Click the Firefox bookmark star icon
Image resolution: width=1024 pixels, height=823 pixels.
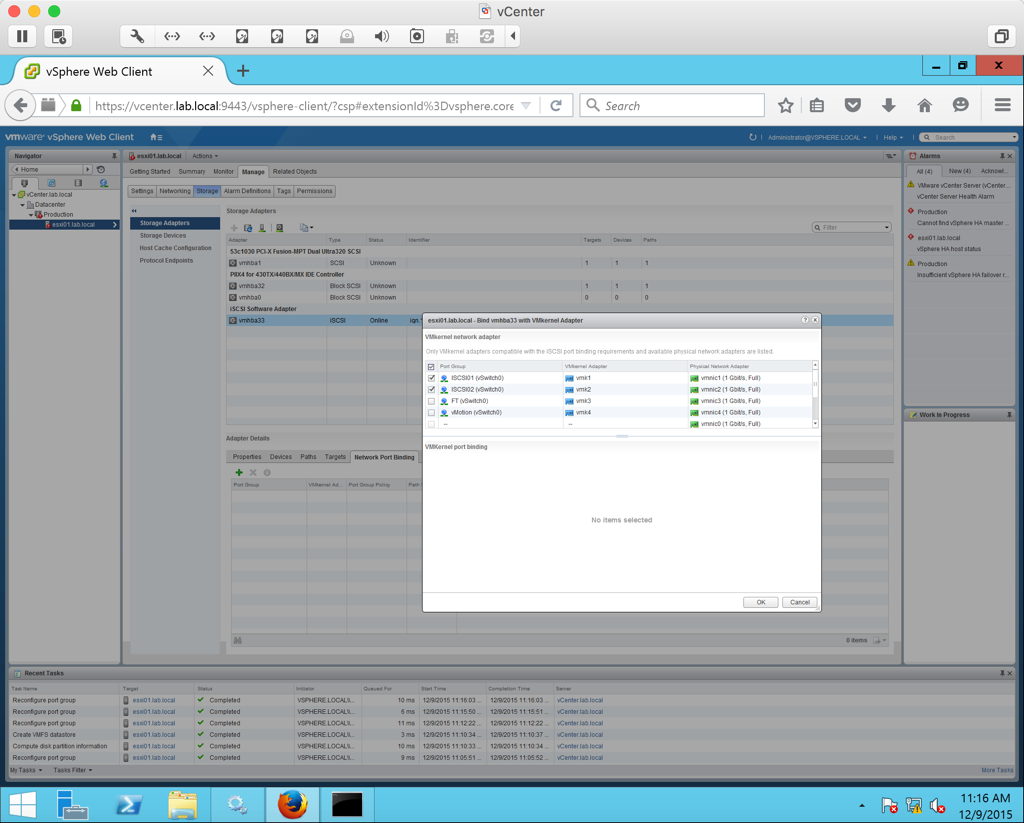pos(786,105)
